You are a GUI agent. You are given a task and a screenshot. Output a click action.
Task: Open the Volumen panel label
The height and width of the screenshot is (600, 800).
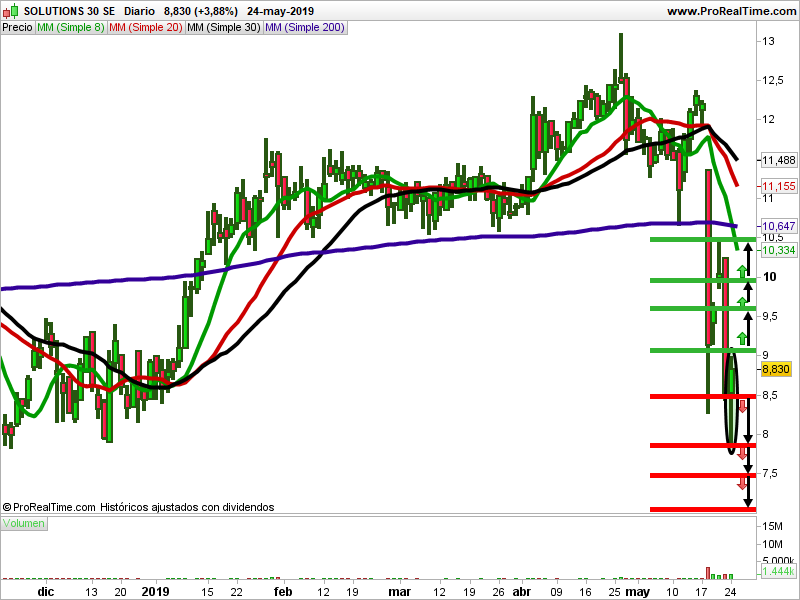pos(24,523)
